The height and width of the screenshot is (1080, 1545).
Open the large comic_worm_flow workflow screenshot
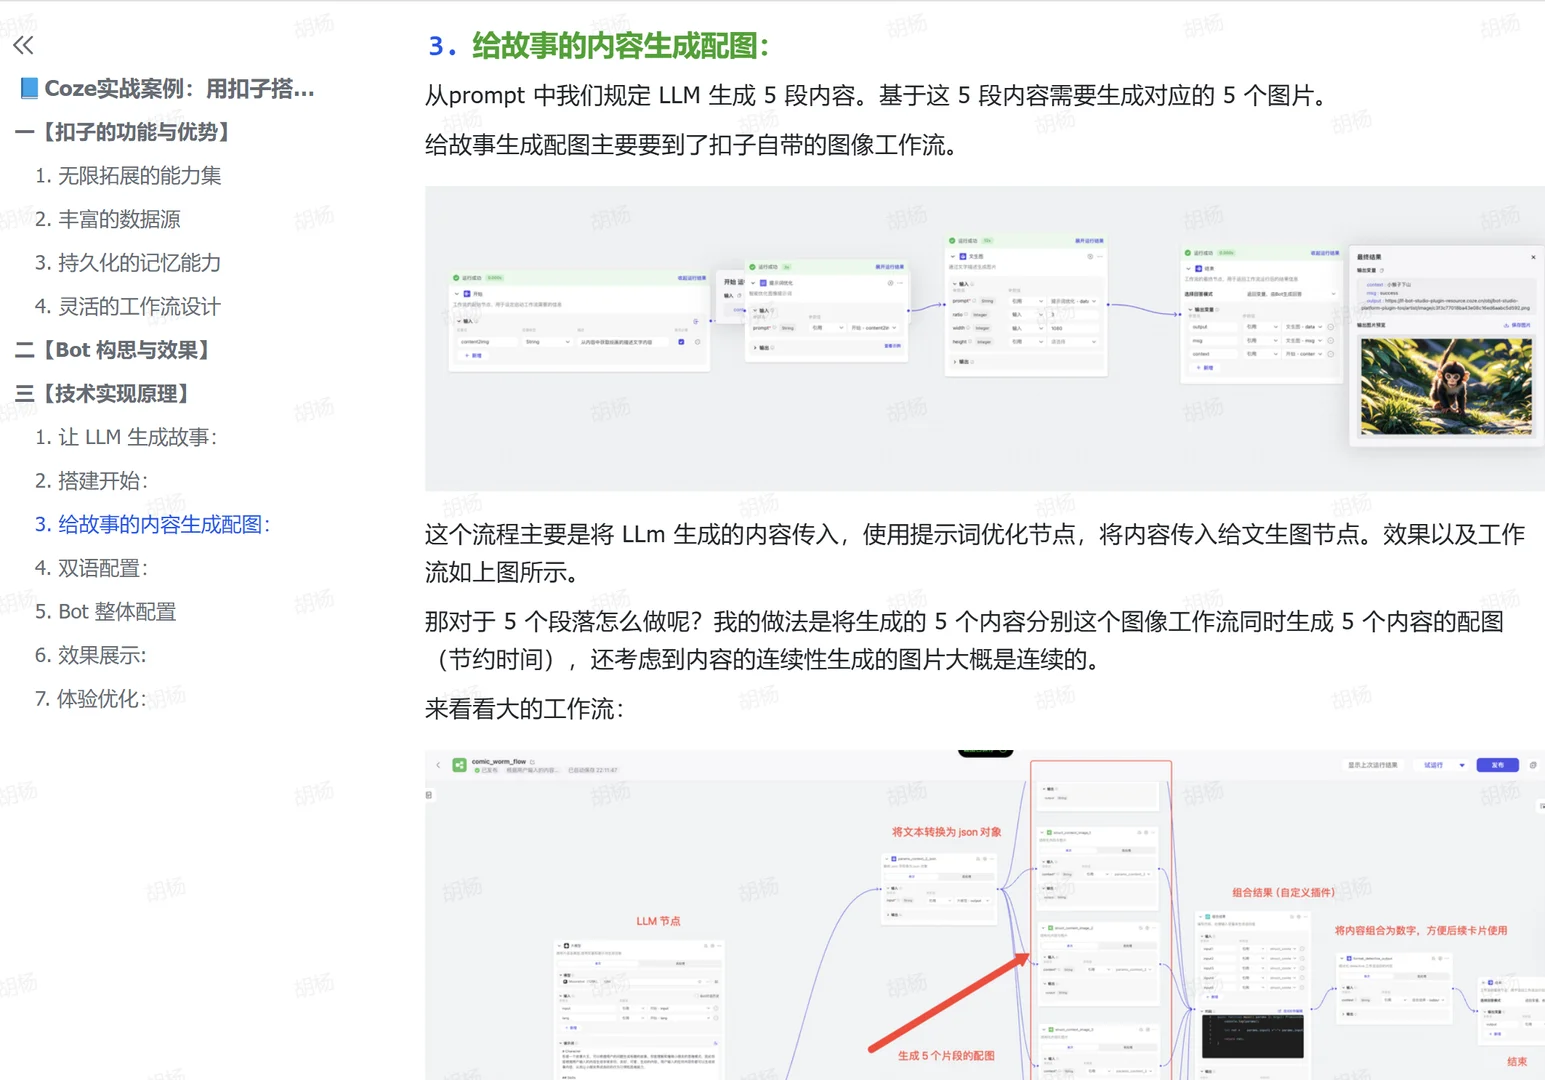[985, 914]
